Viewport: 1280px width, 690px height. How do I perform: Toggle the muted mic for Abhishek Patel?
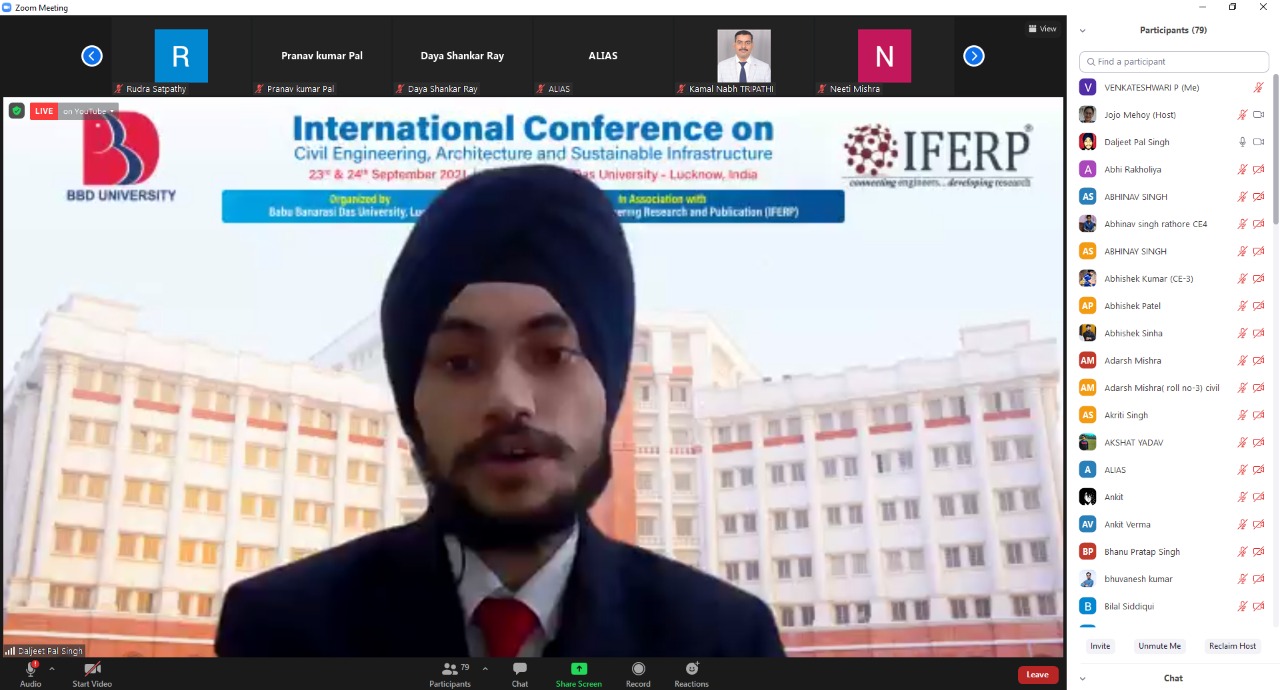pos(1242,306)
